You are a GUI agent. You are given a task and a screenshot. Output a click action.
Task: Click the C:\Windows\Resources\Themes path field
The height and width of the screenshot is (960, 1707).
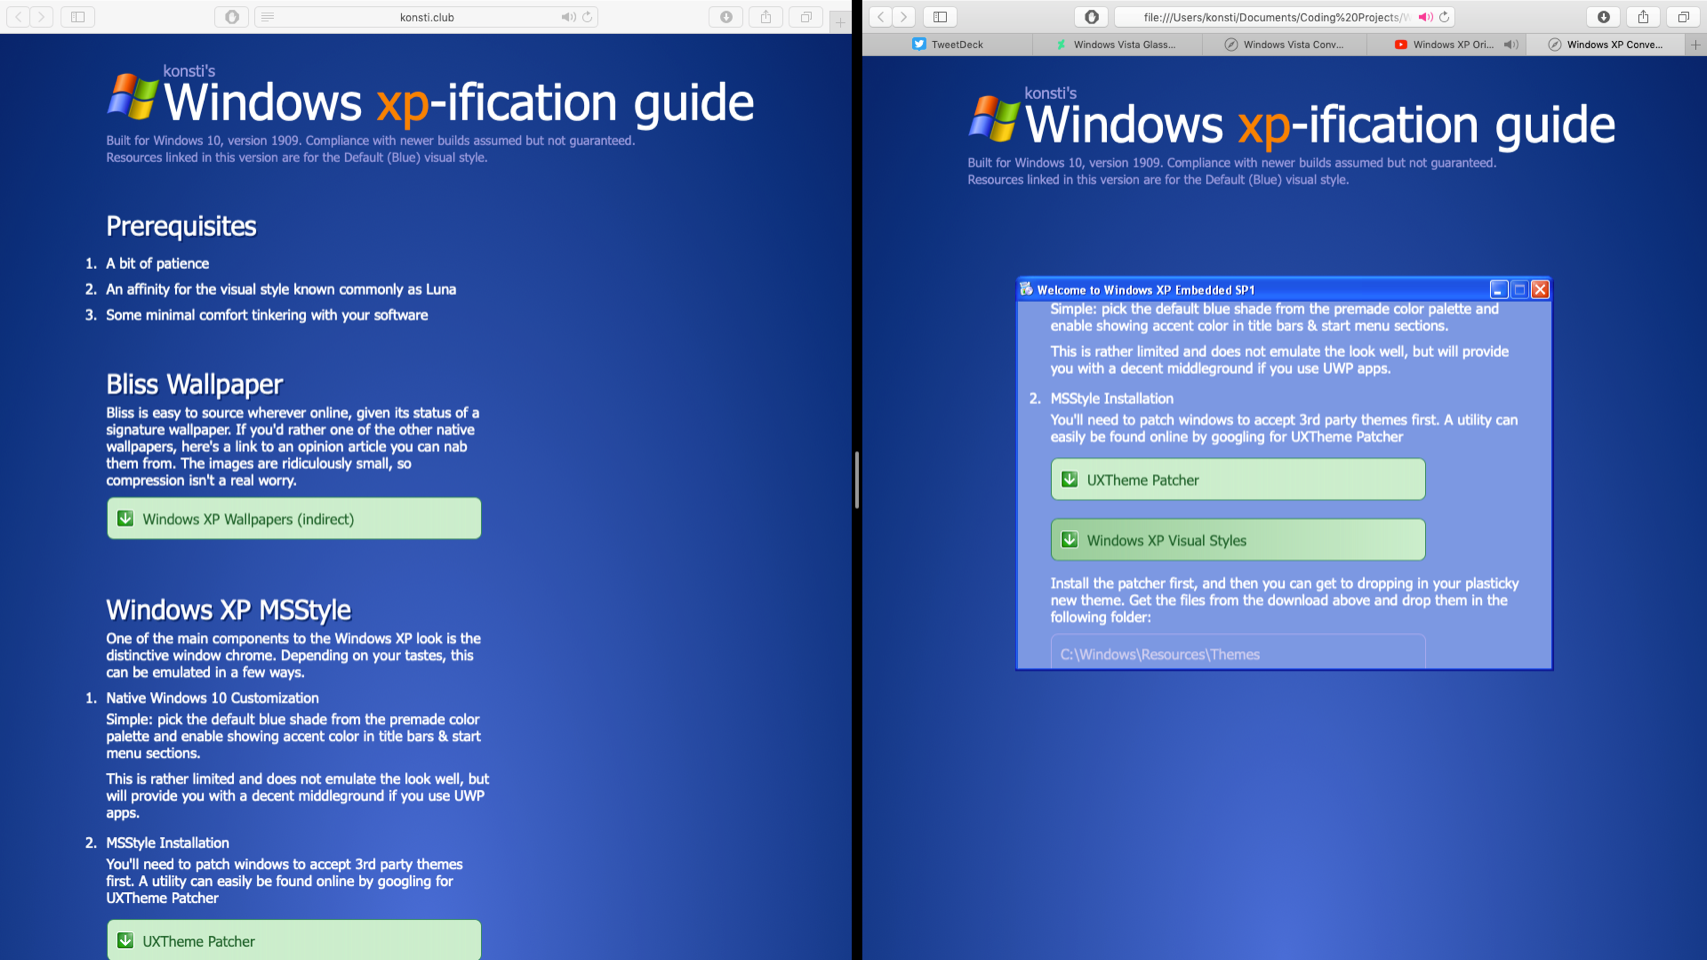pyautogui.click(x=1237, y=653)
